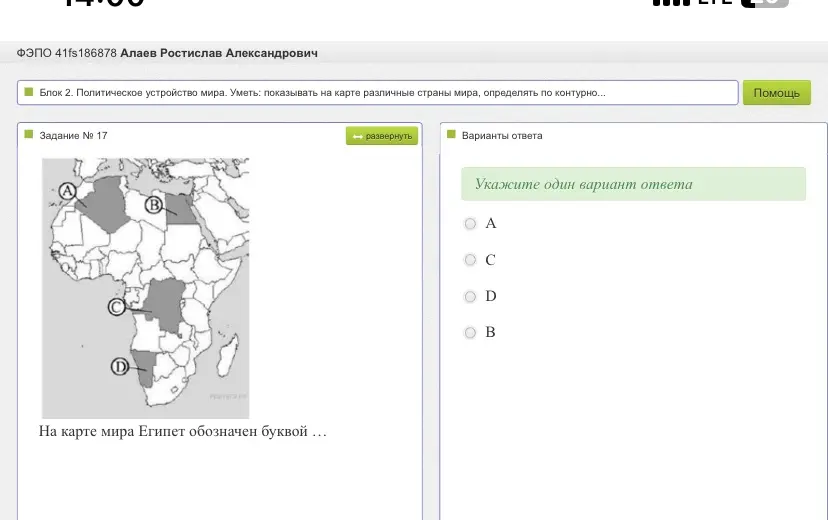
Task: Click the answer label letter C
Action: [490, 260]
